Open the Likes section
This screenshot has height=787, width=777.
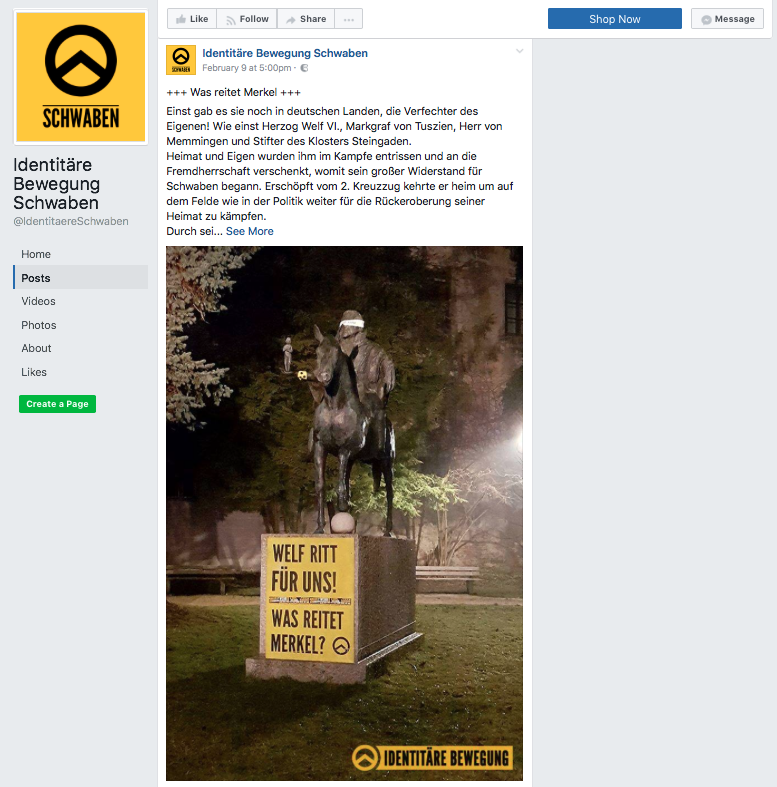click(34, 372)
